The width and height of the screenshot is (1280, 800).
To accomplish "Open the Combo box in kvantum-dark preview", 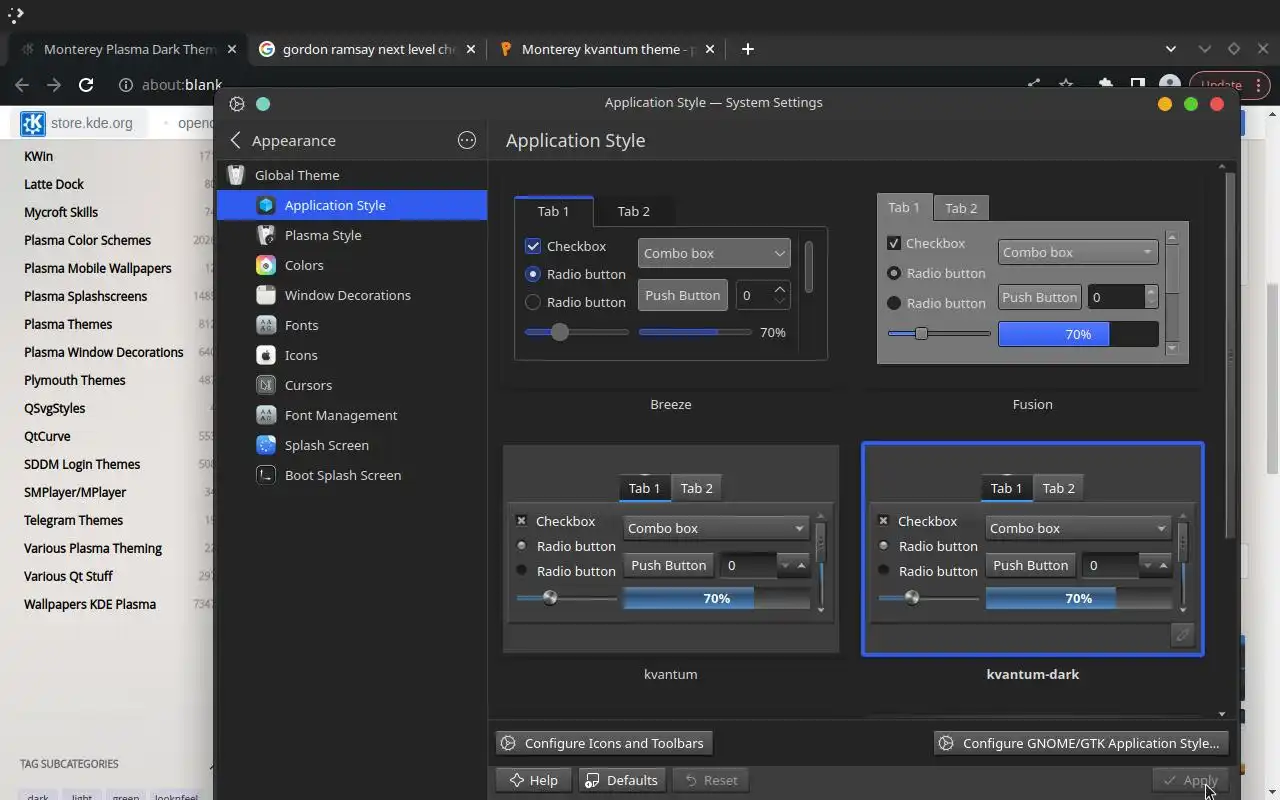I will pos(1078,528).
